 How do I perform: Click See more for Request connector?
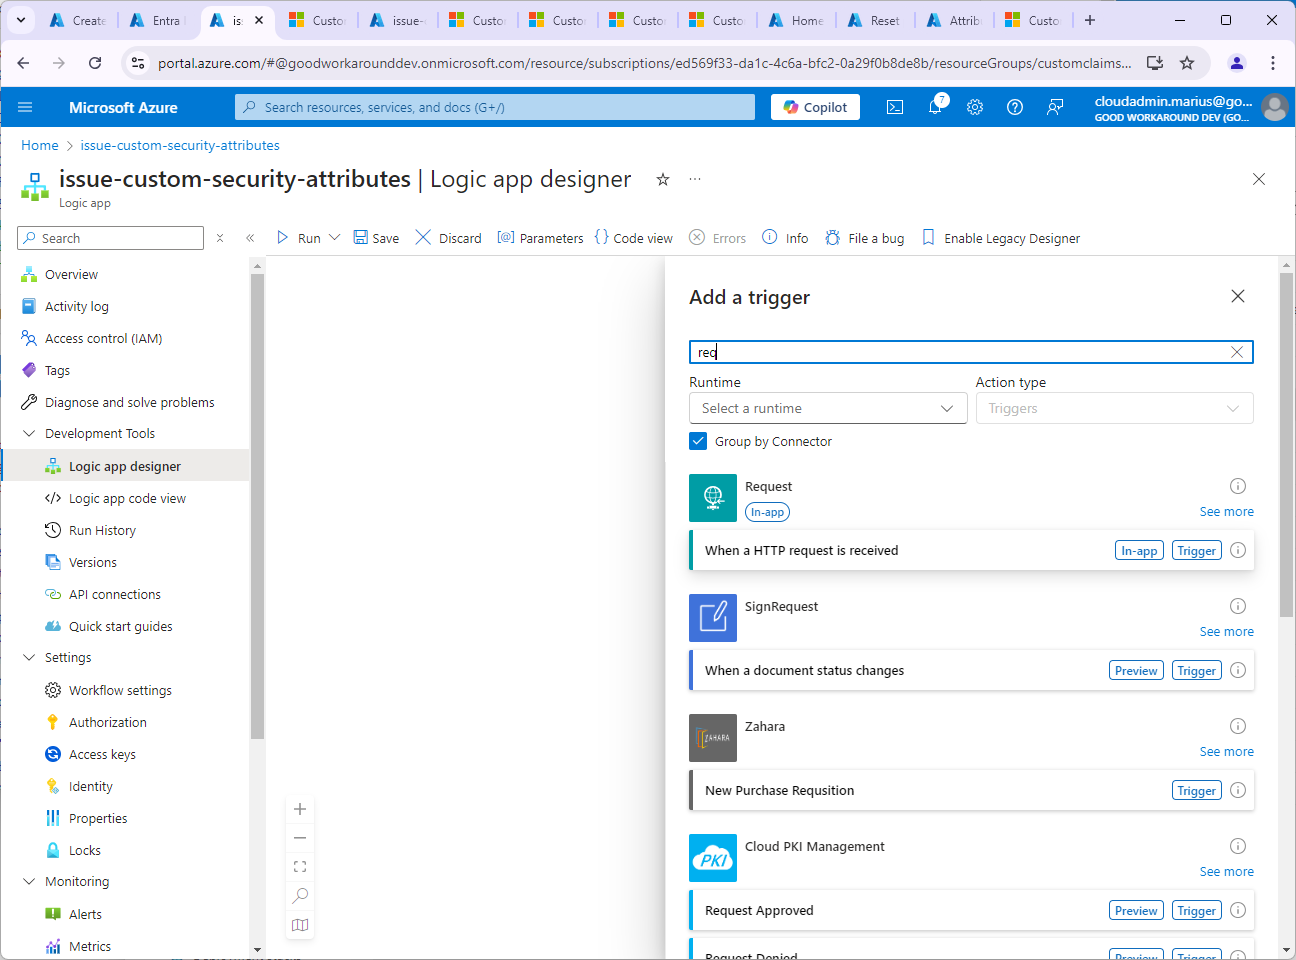[x=1226, y=512]
